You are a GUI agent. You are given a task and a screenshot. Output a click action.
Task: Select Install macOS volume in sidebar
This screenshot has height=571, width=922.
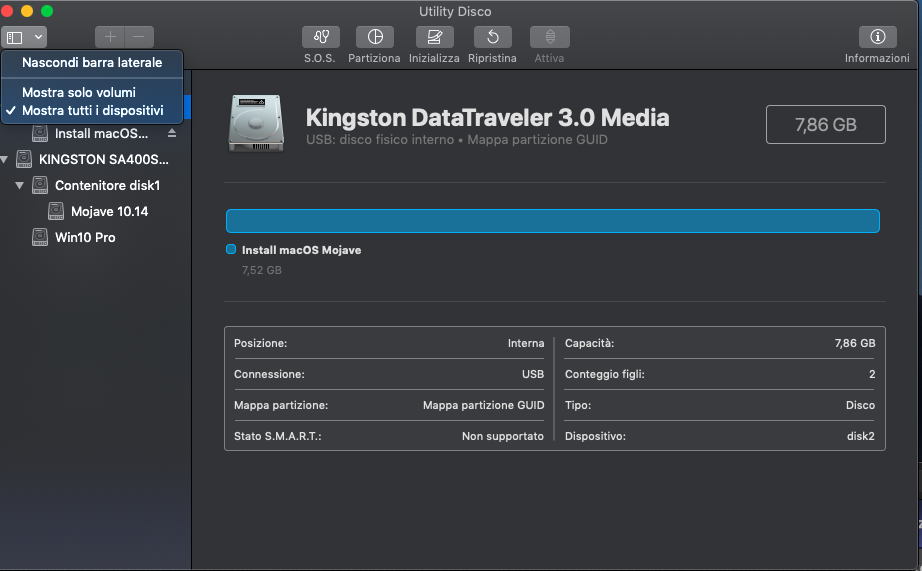pyautogui.click(x=101, y=134)
